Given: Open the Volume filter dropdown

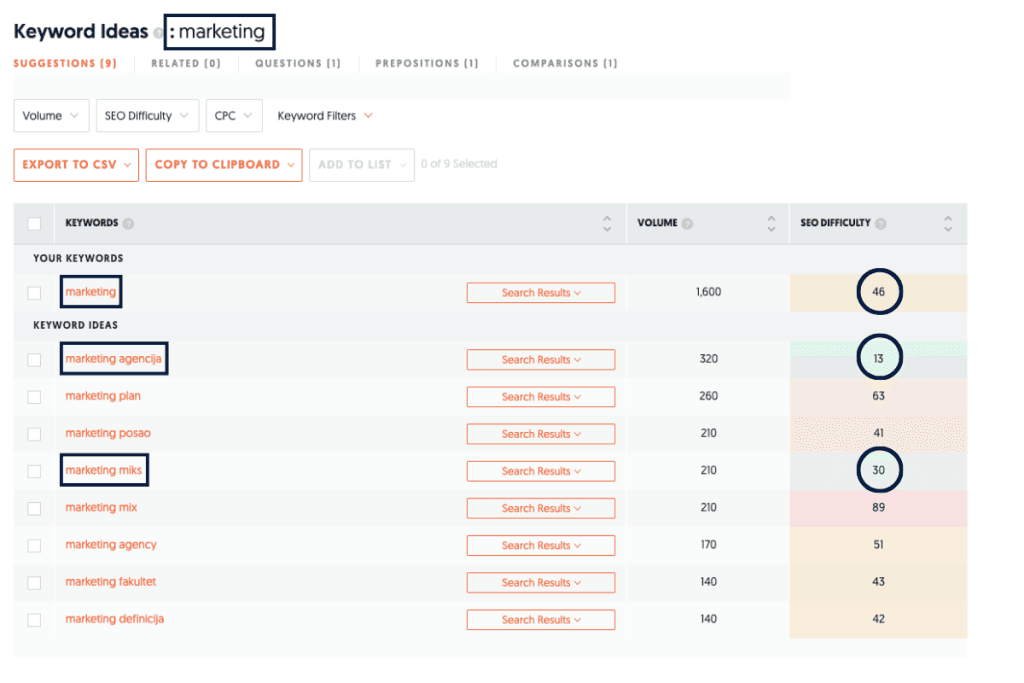Looking at the screenshot, I should click(51, 116).
